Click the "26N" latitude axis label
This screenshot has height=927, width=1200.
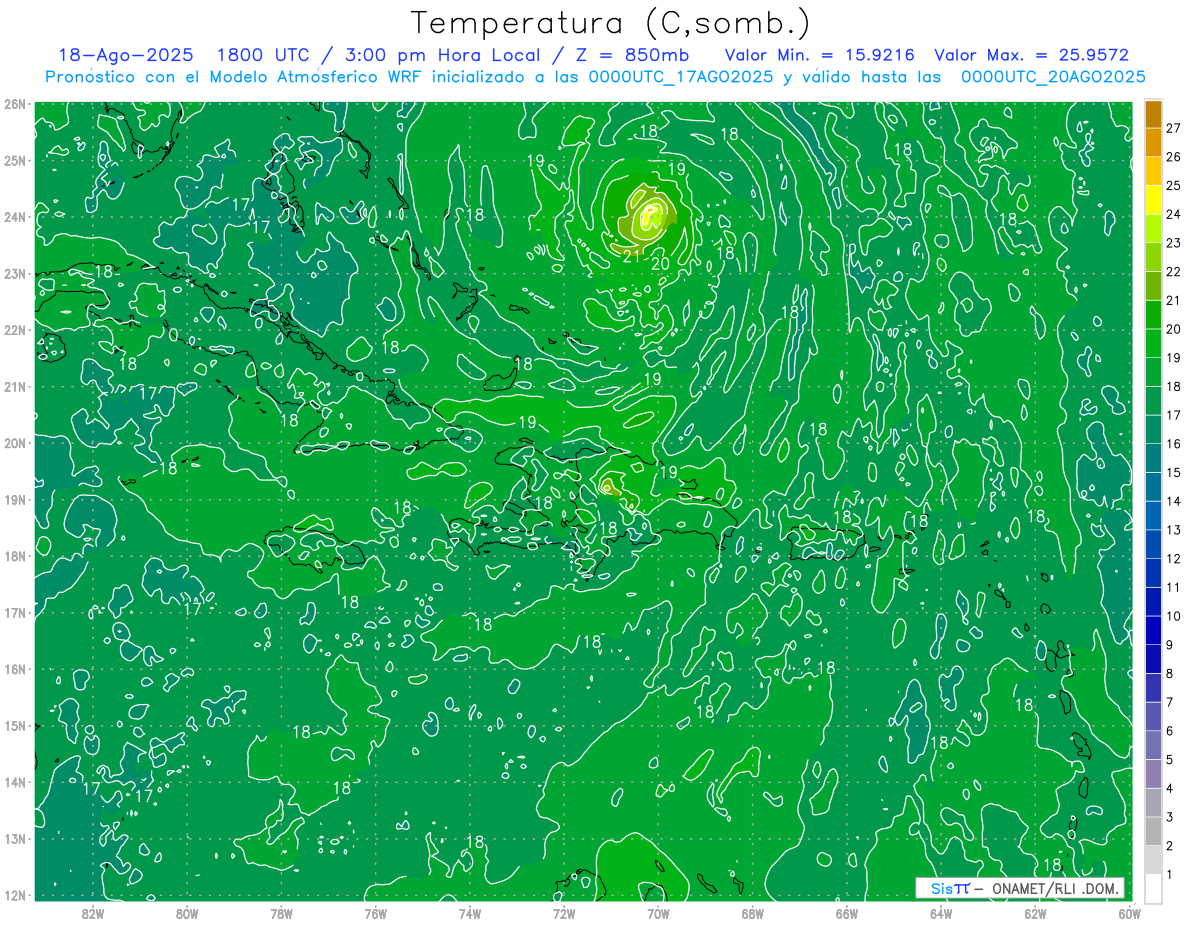(x=15, y=104)
